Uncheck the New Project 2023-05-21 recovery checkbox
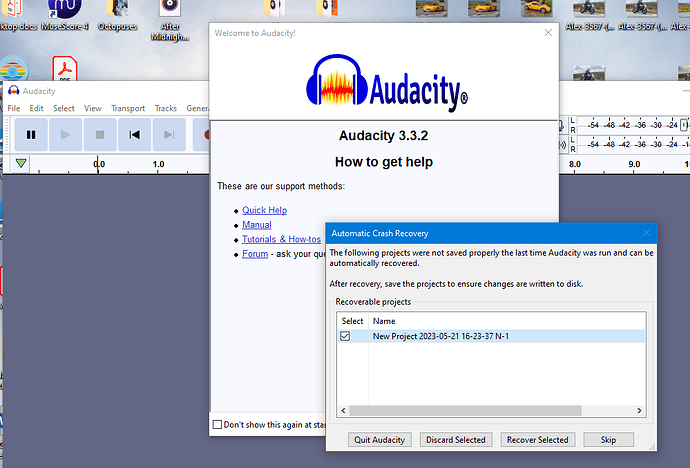 [x=345, y=336]
